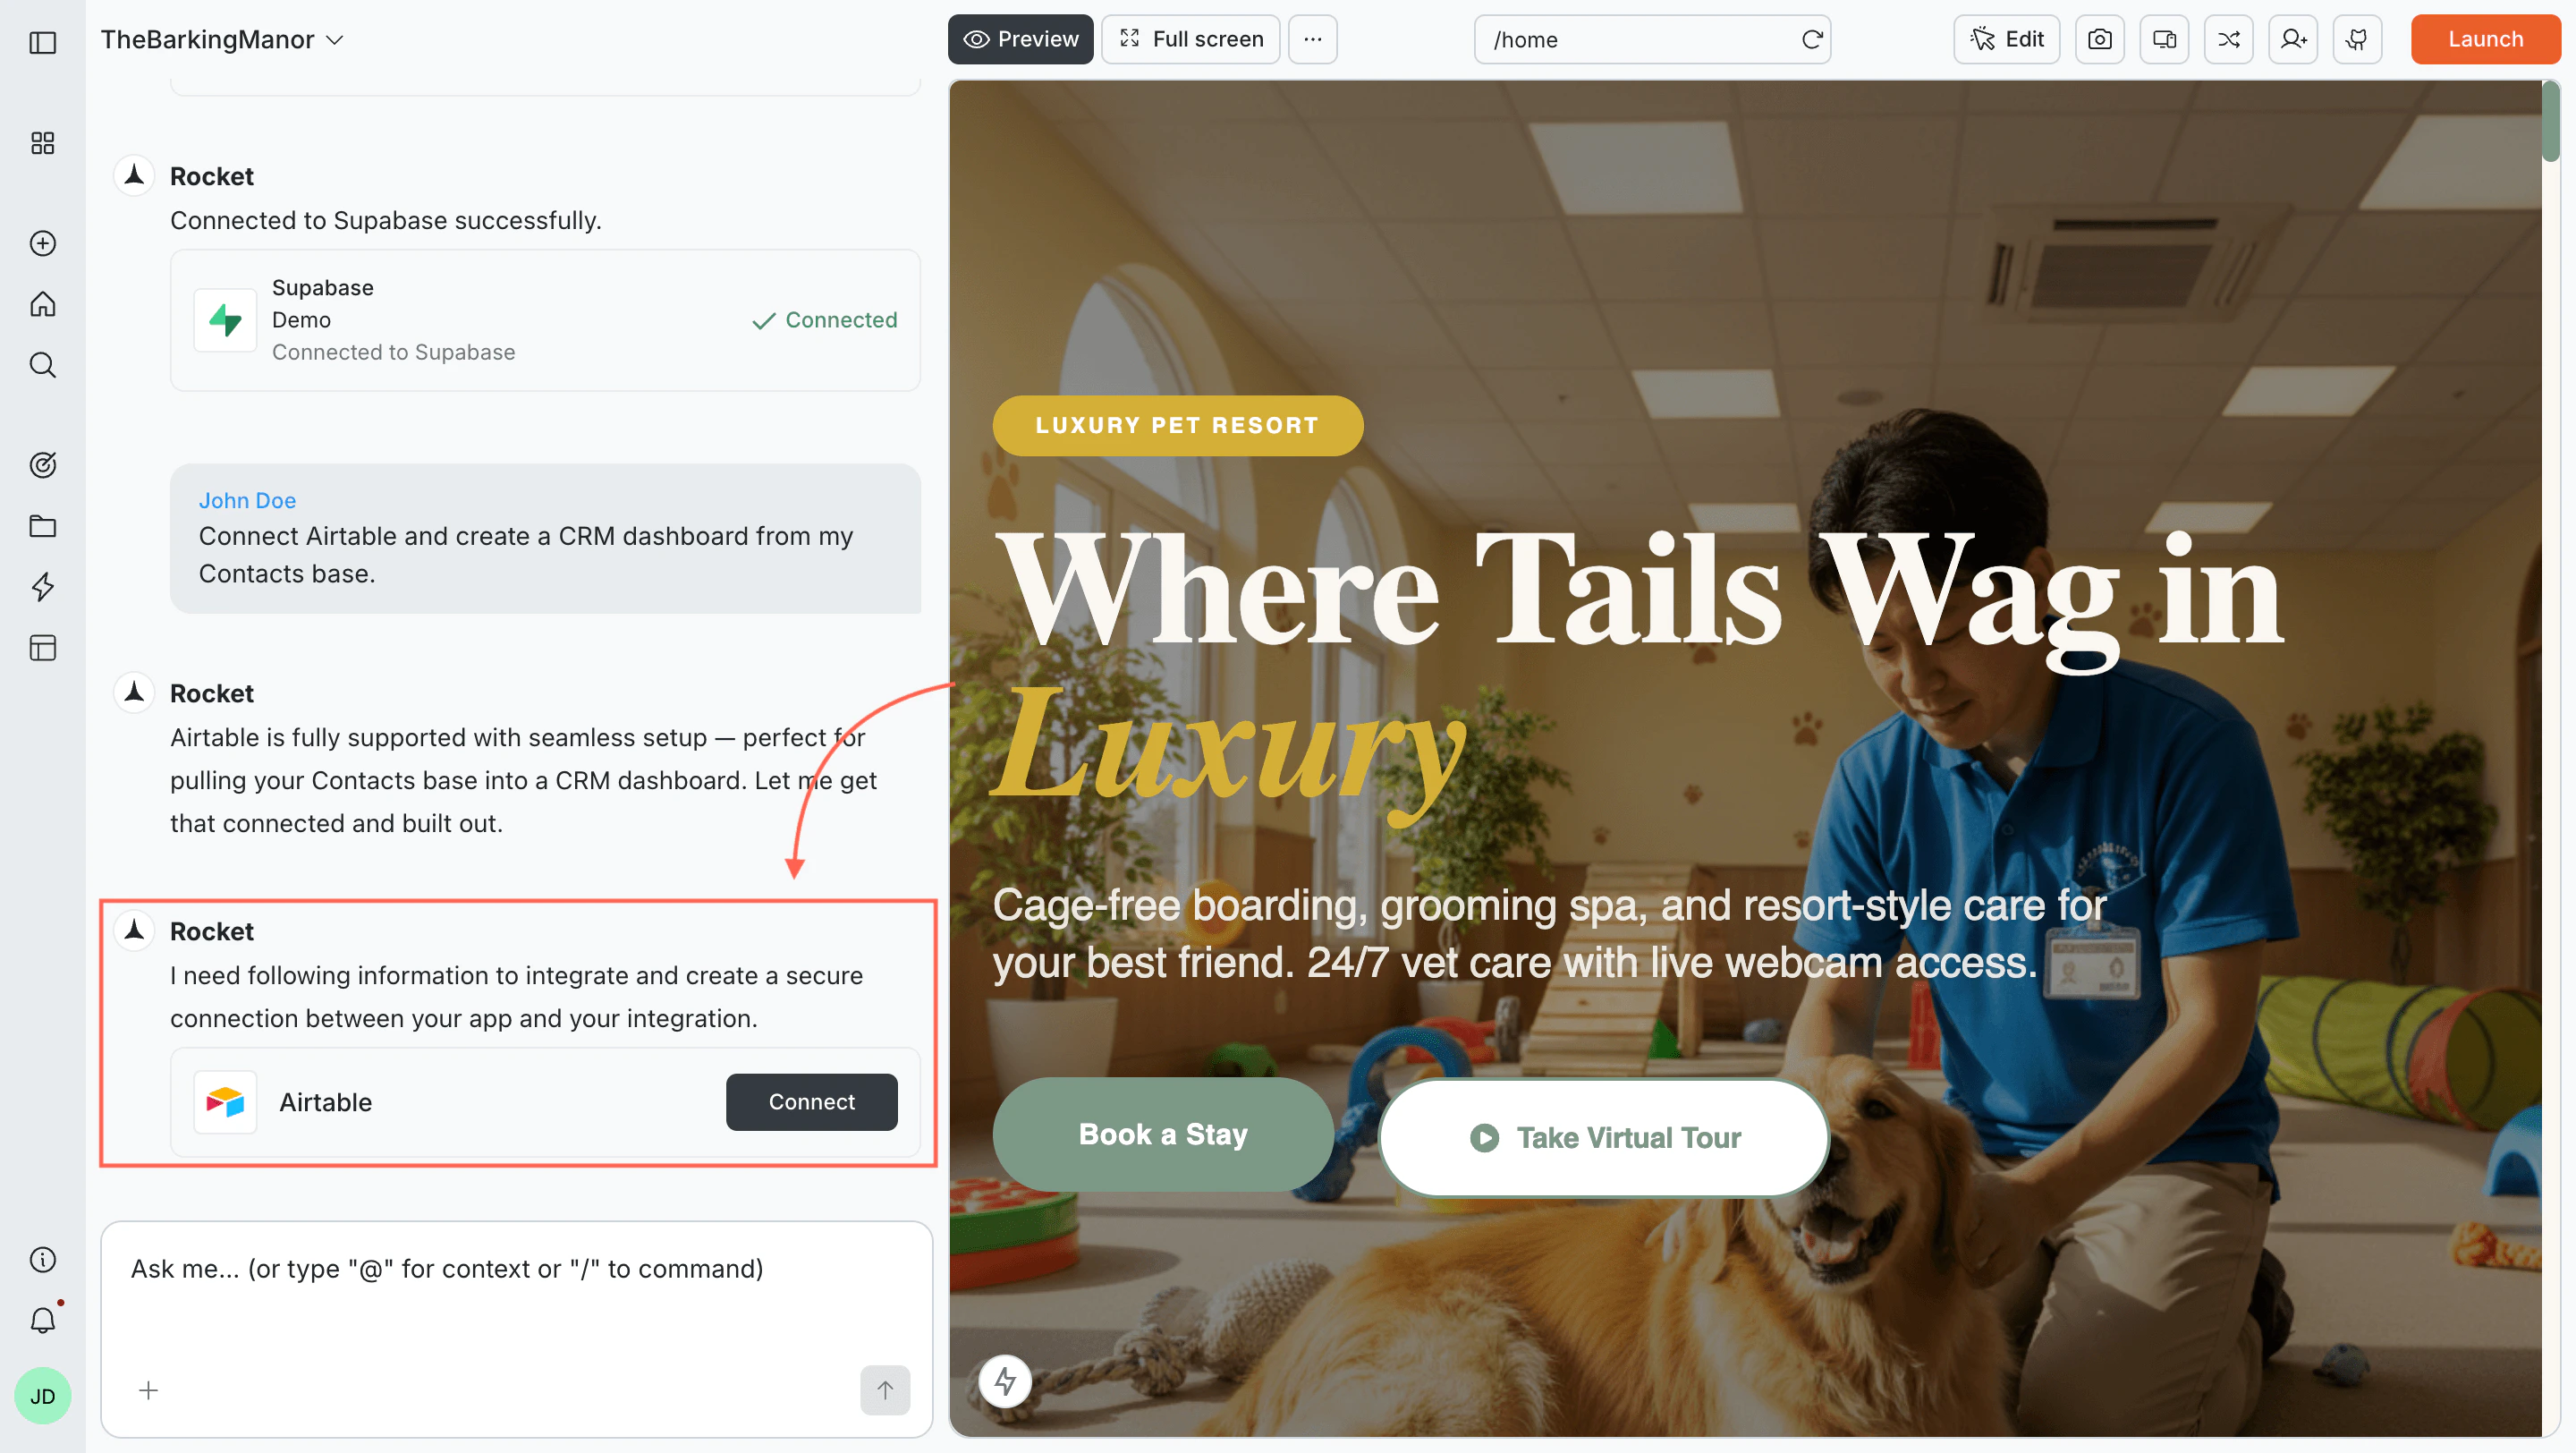Image resolution: width=2576 pixels, height=1453 pixels.
Task: Toggle the left sidebar panel icon
Action: tap(42, 42)
